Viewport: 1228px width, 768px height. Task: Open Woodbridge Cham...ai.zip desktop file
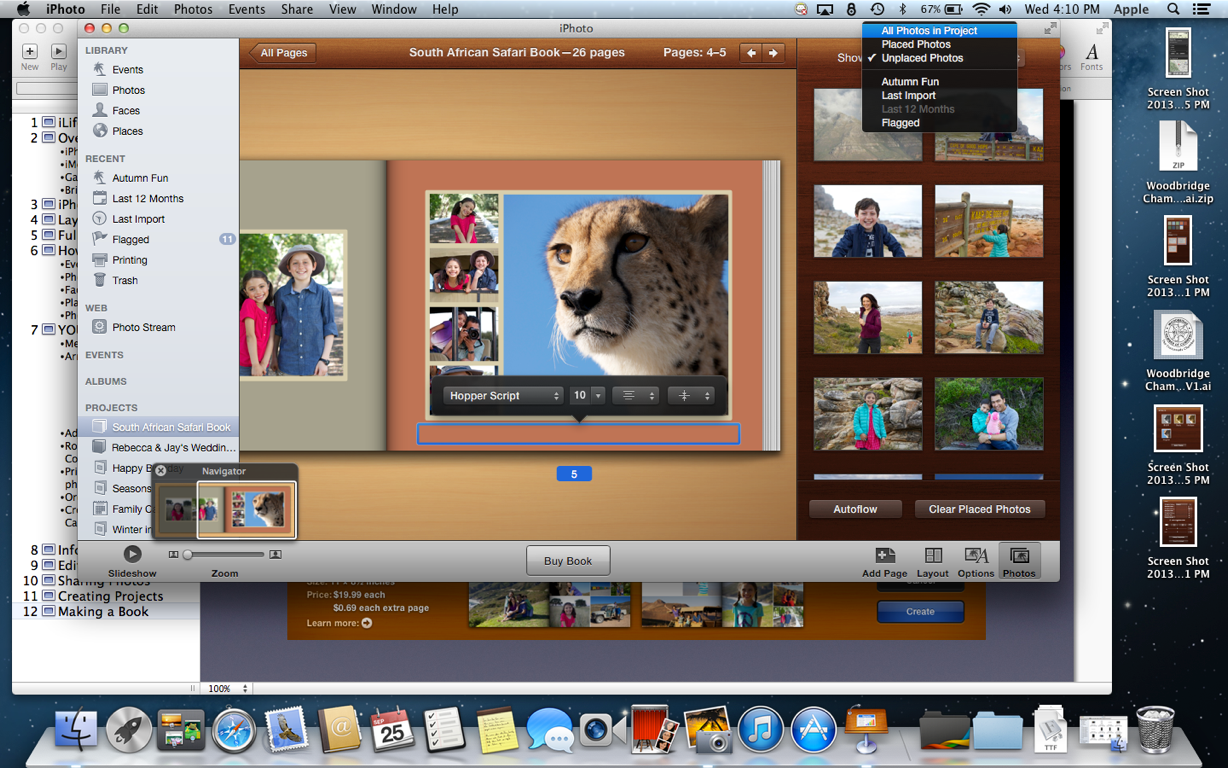pyautogui.click(x=1178, y=162)
